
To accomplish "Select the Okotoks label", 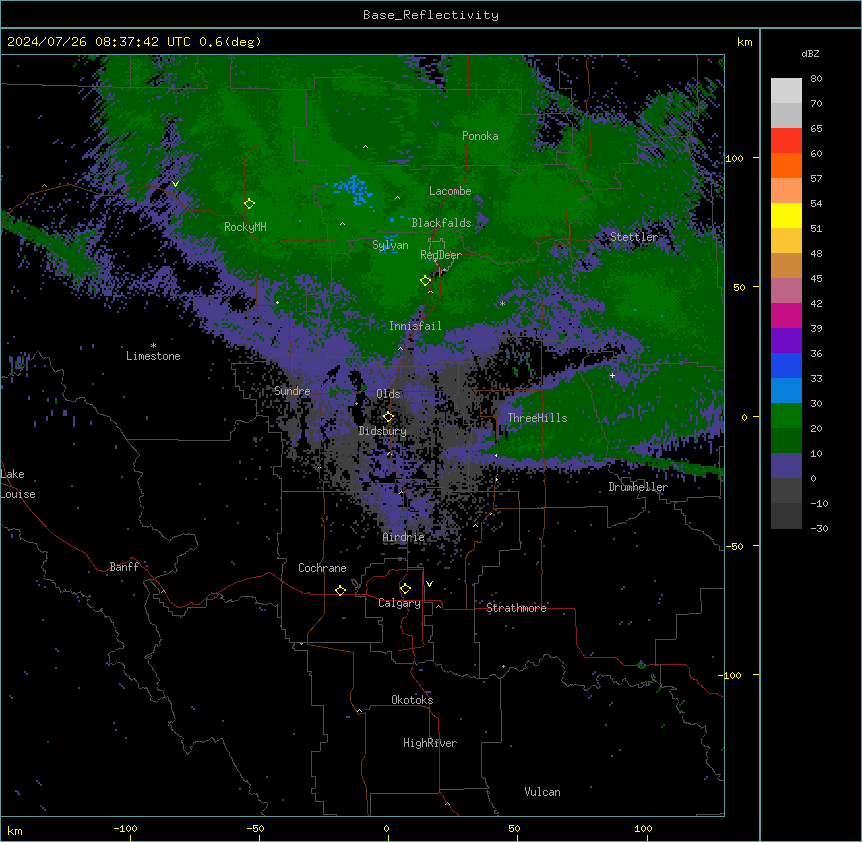I will coord(412,700).
